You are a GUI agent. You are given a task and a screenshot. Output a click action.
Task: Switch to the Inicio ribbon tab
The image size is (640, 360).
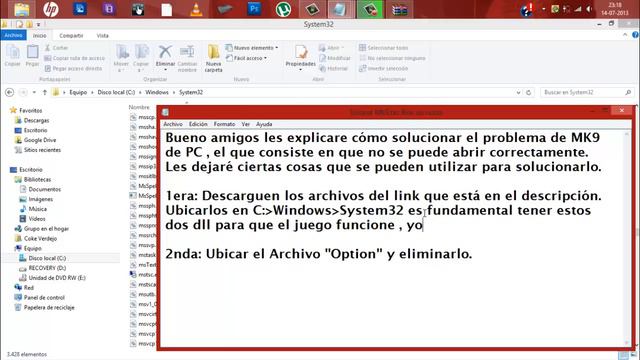40,36
